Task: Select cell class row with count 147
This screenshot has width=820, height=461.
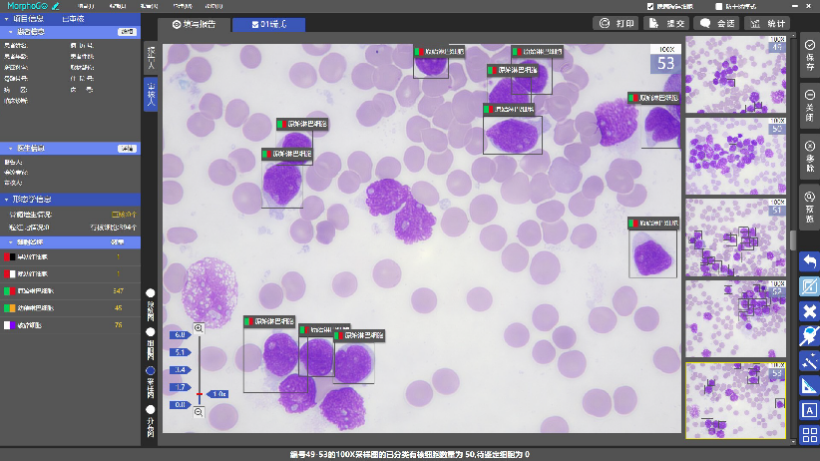Action: (70, 291)
